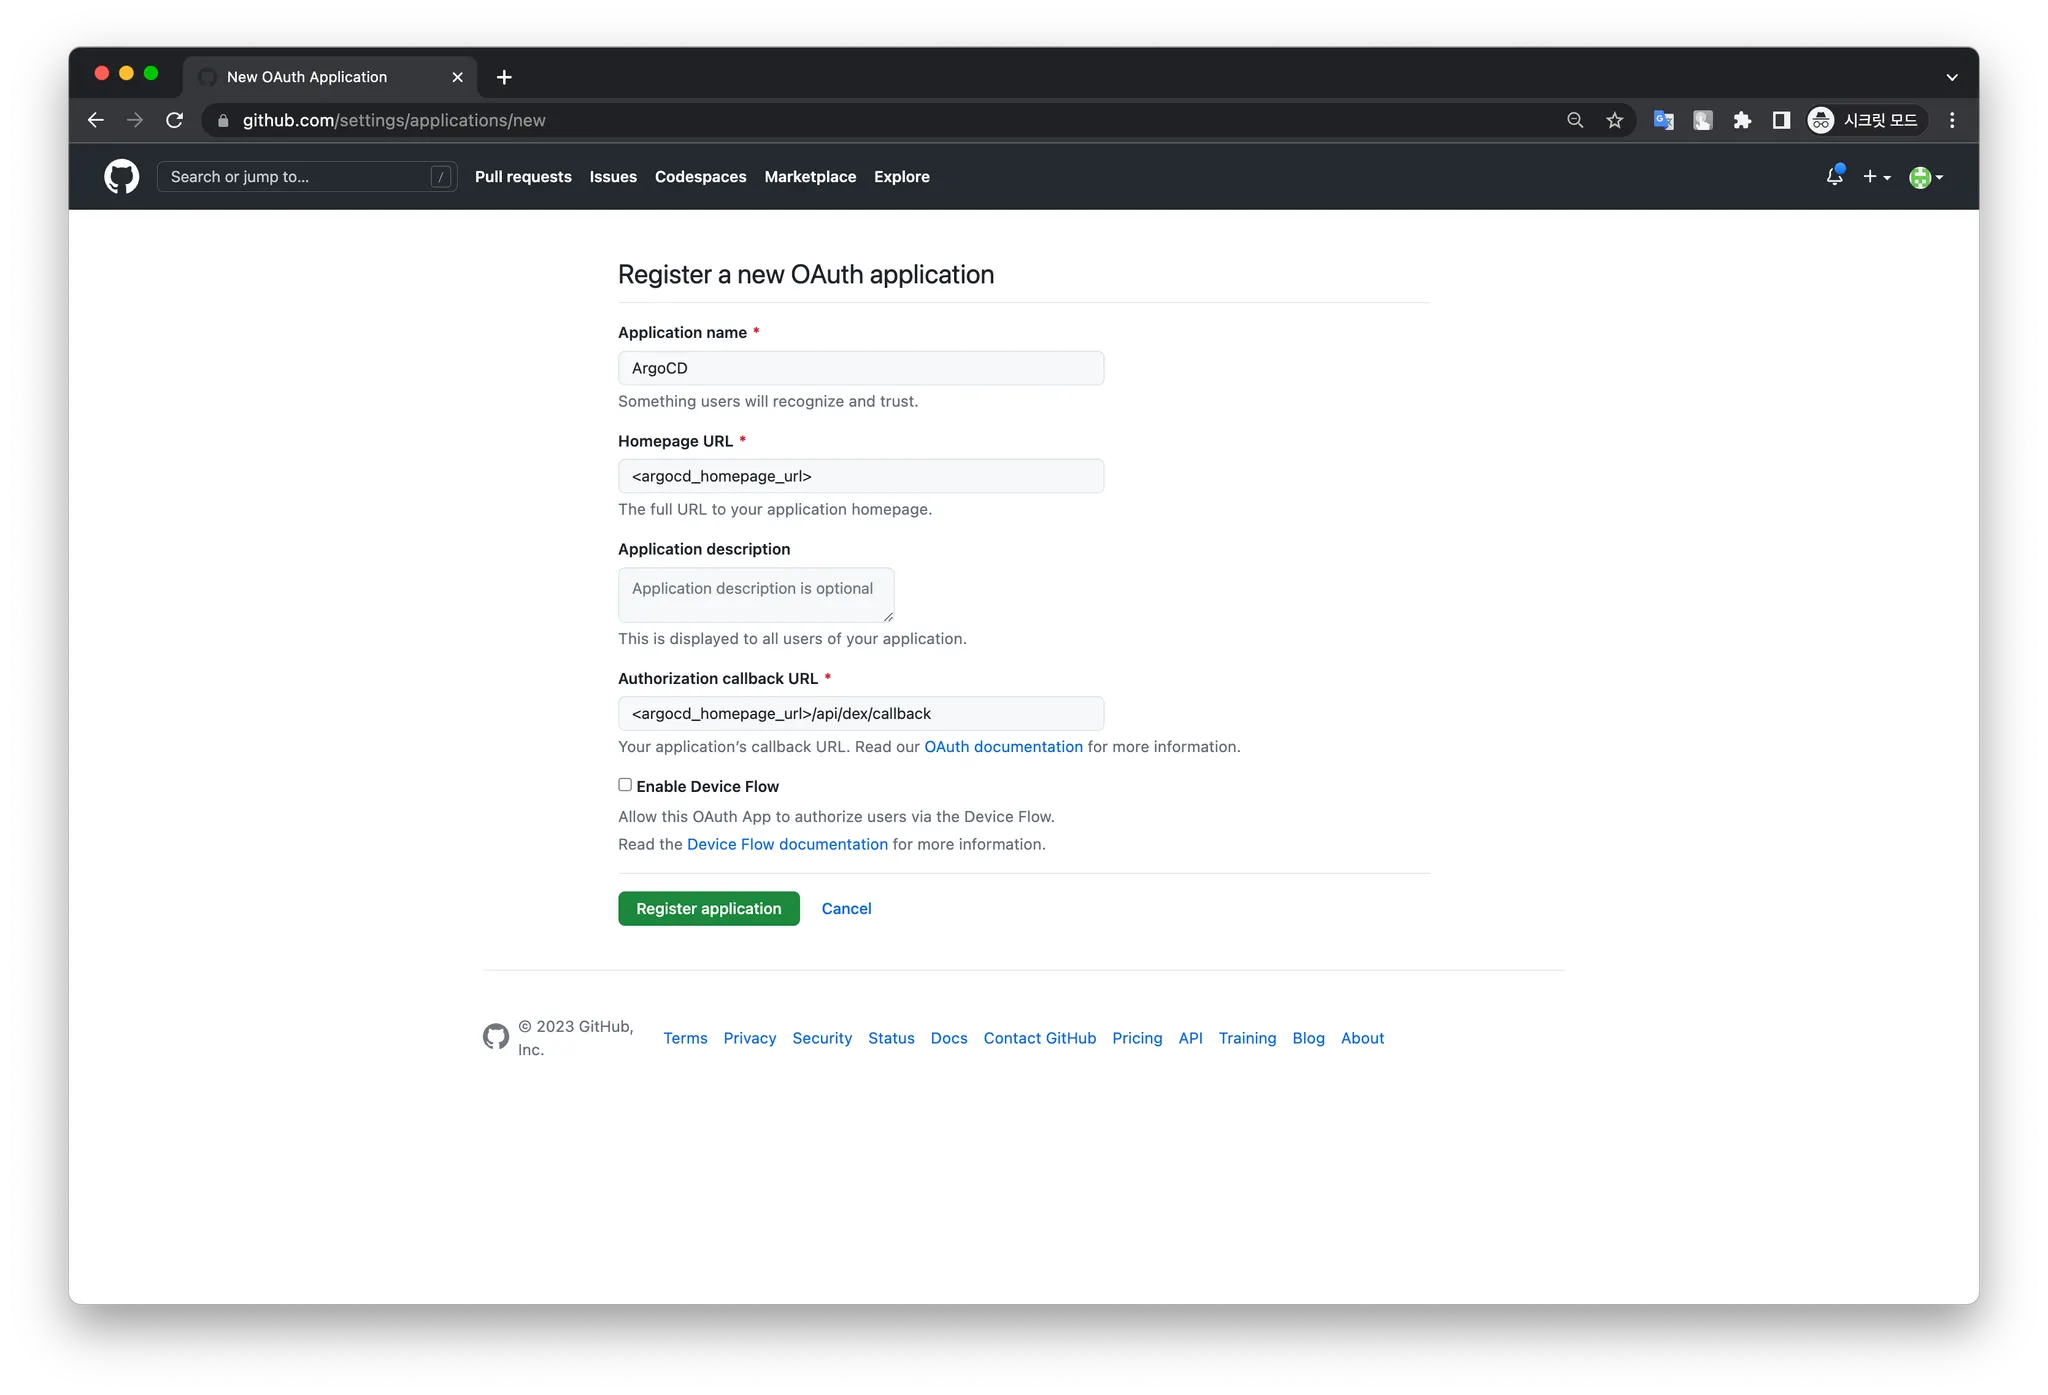Go back with the browser back arrow
This screenshot has width=2048, height=1395.
tap(96, 120)
